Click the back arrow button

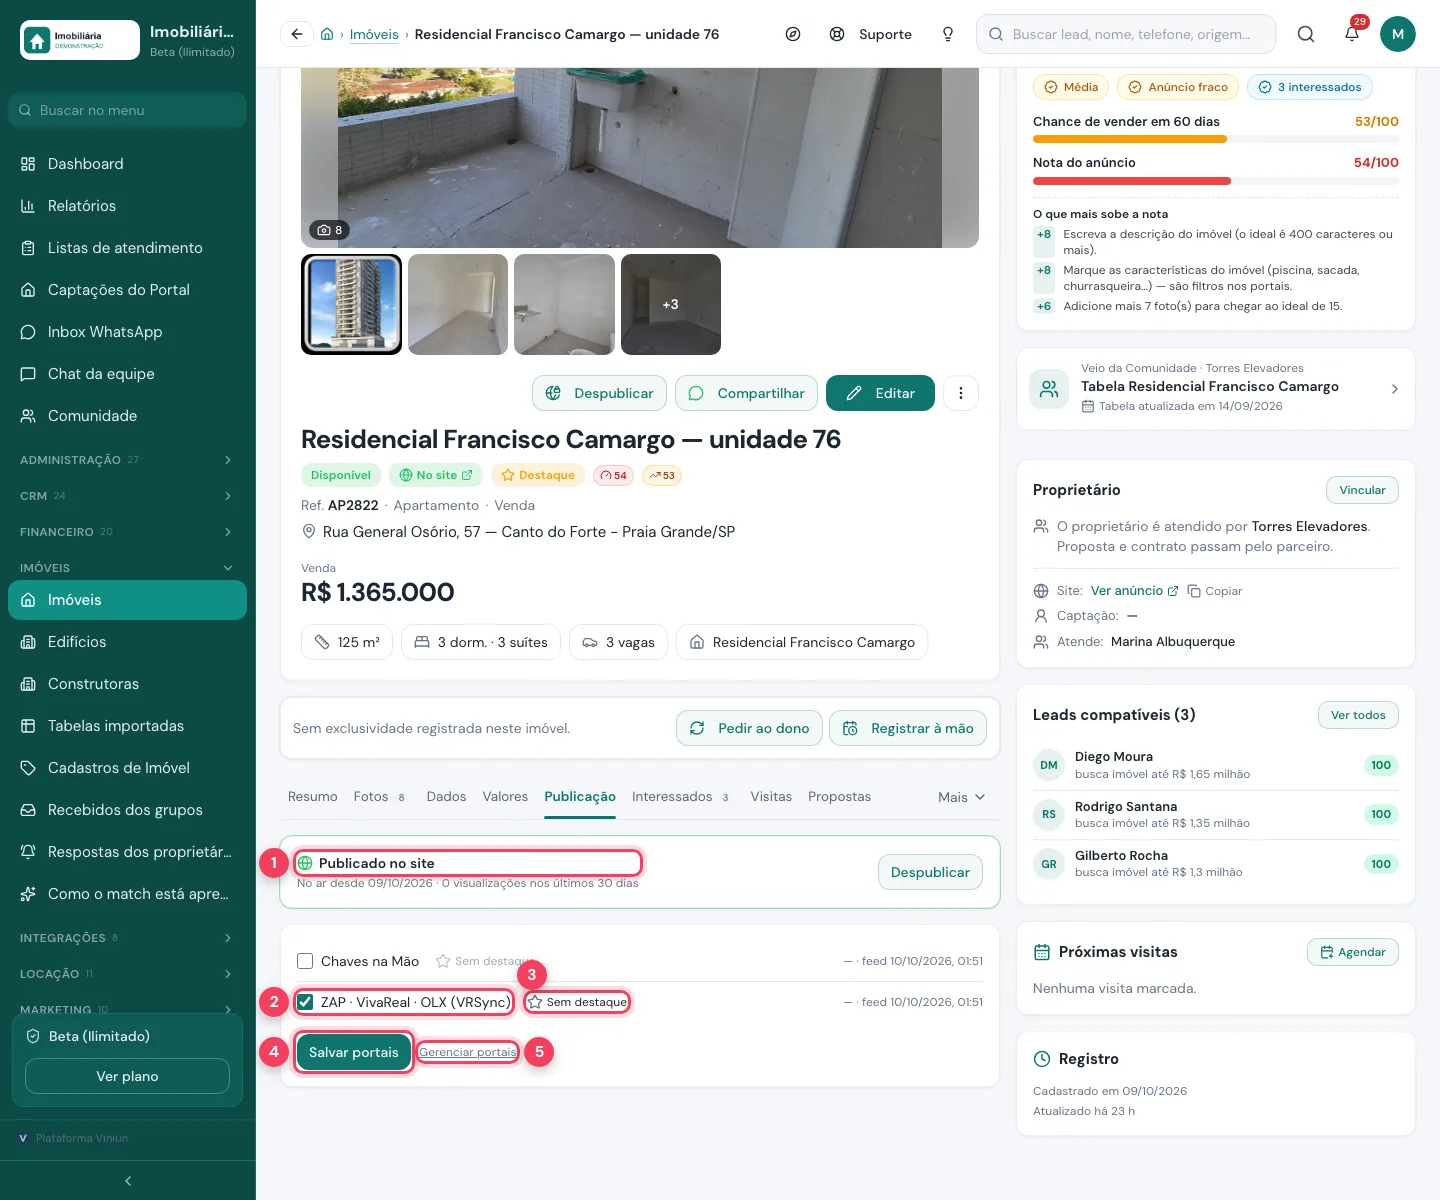(x=296, y=34)
